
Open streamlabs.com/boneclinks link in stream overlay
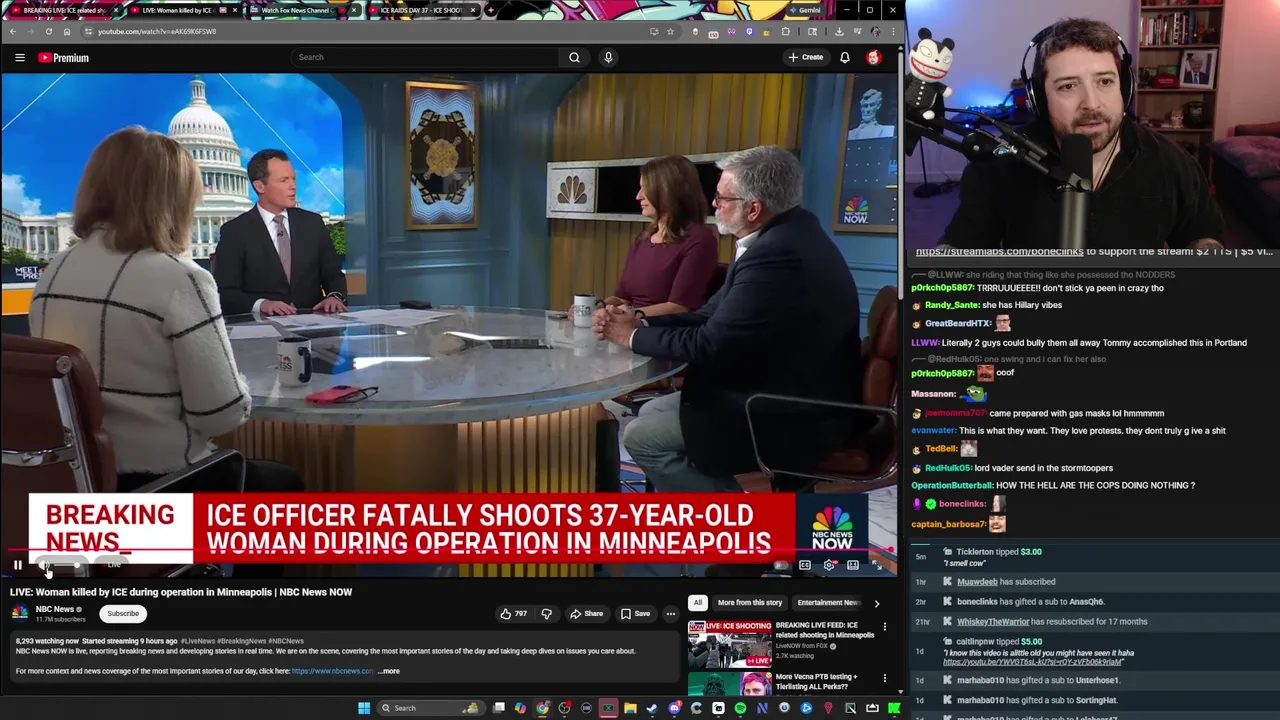pos(999,251)
